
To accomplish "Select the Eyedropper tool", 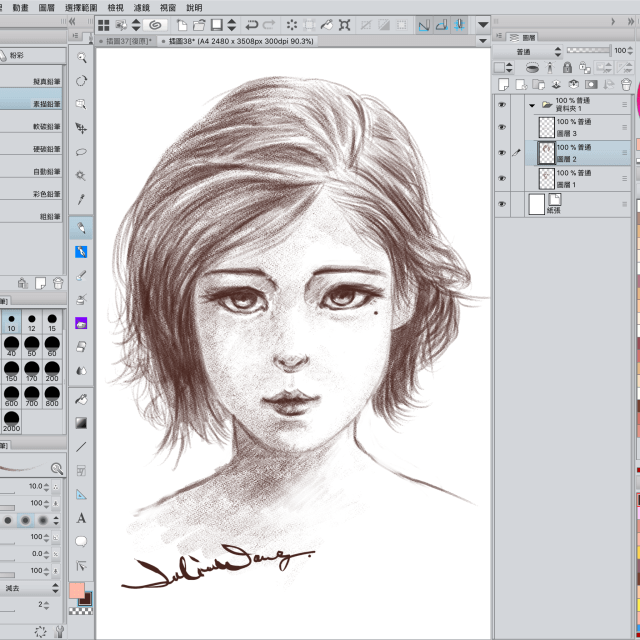I will click(x=82, y=200).
